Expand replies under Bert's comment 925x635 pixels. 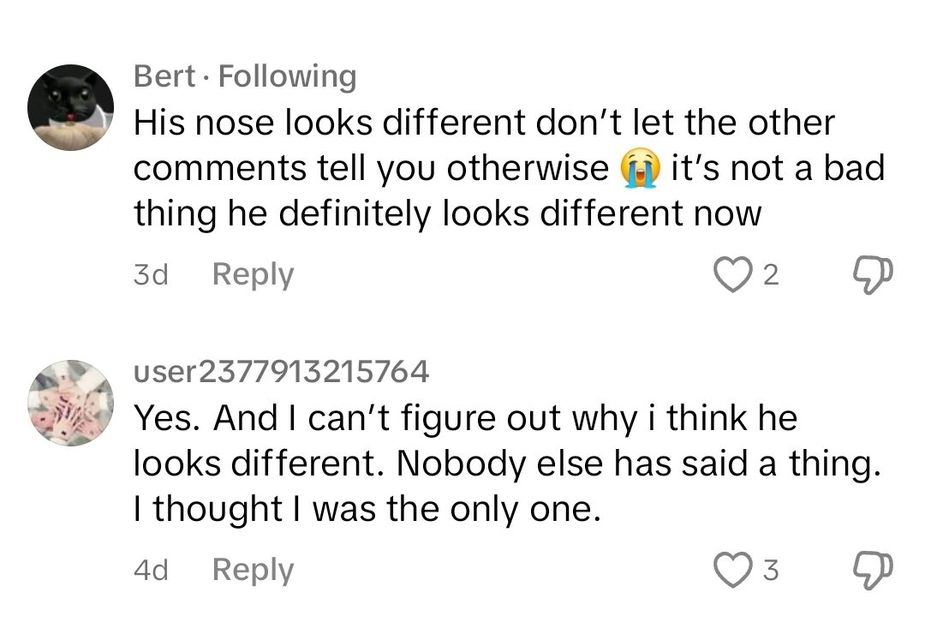tap(252, 274)
